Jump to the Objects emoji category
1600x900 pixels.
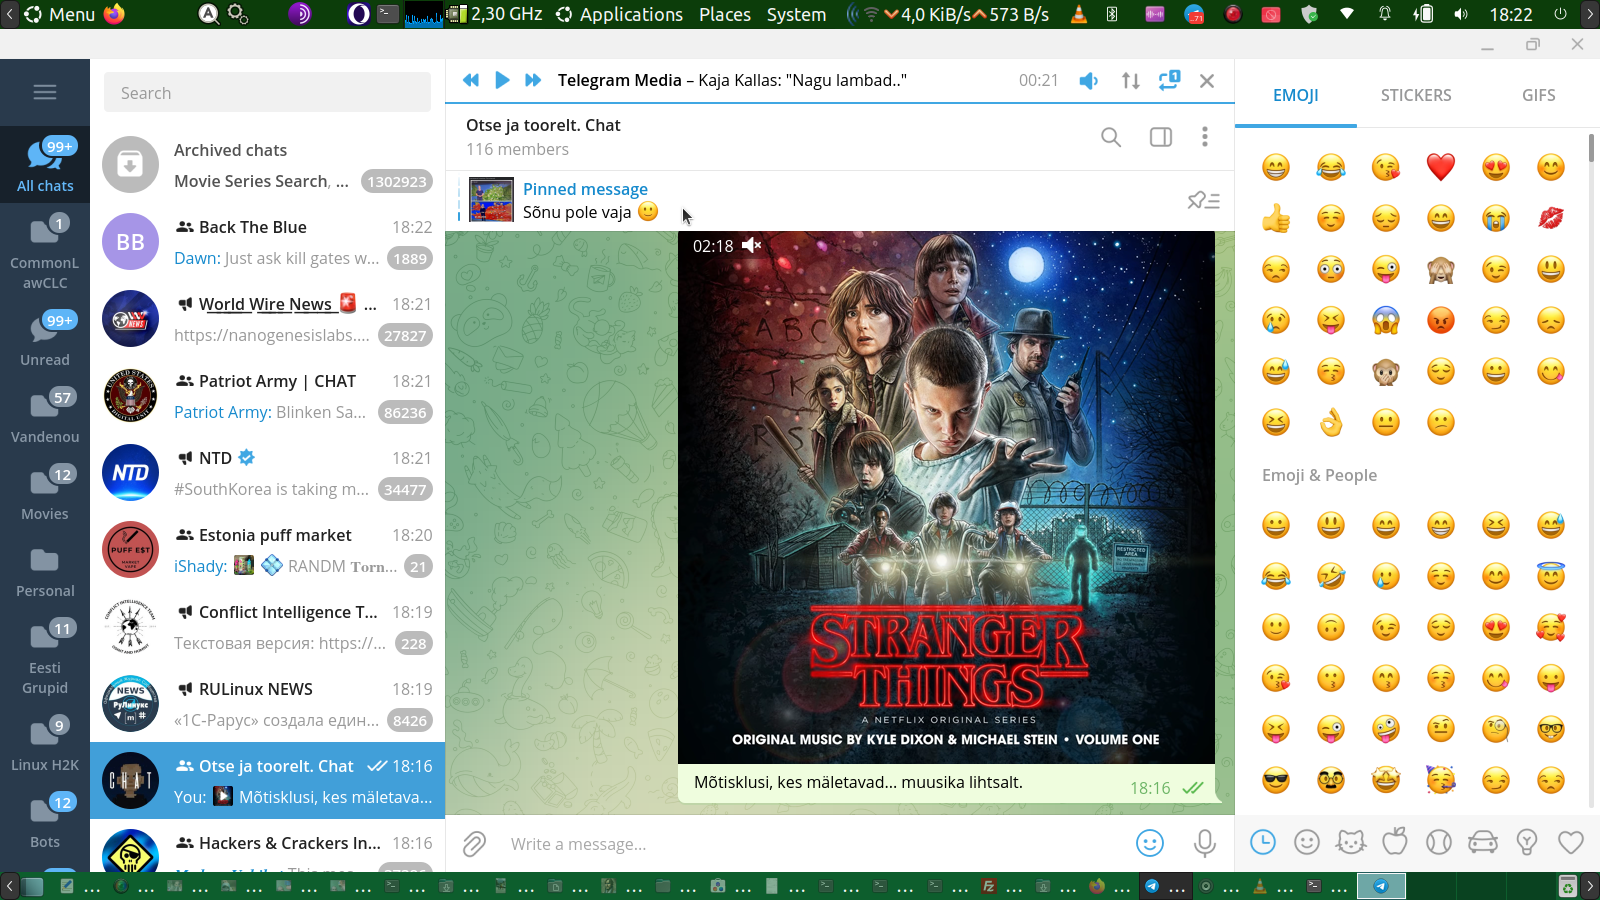1527,843
